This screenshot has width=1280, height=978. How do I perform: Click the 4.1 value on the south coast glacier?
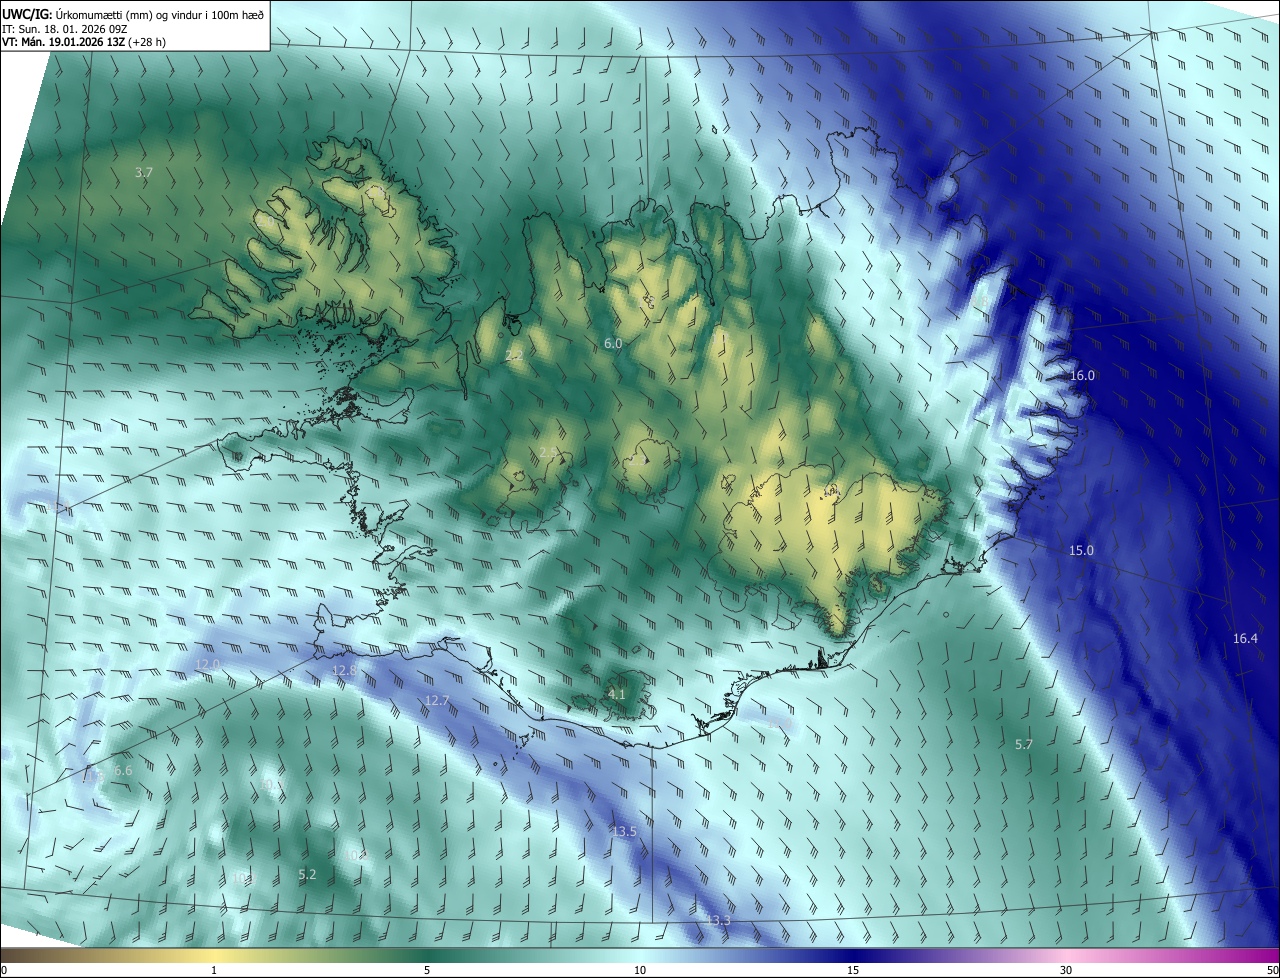[x=617, y=694]
